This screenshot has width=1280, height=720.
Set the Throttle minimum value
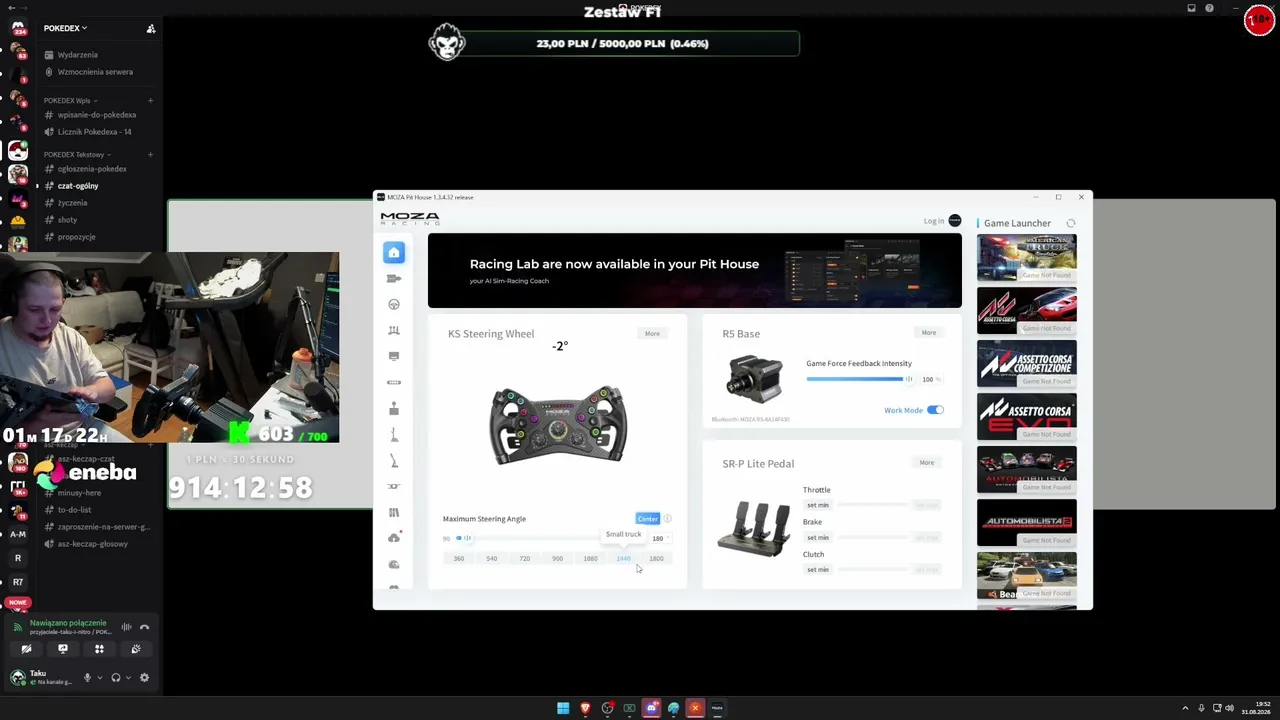click(x=818, y=505)
